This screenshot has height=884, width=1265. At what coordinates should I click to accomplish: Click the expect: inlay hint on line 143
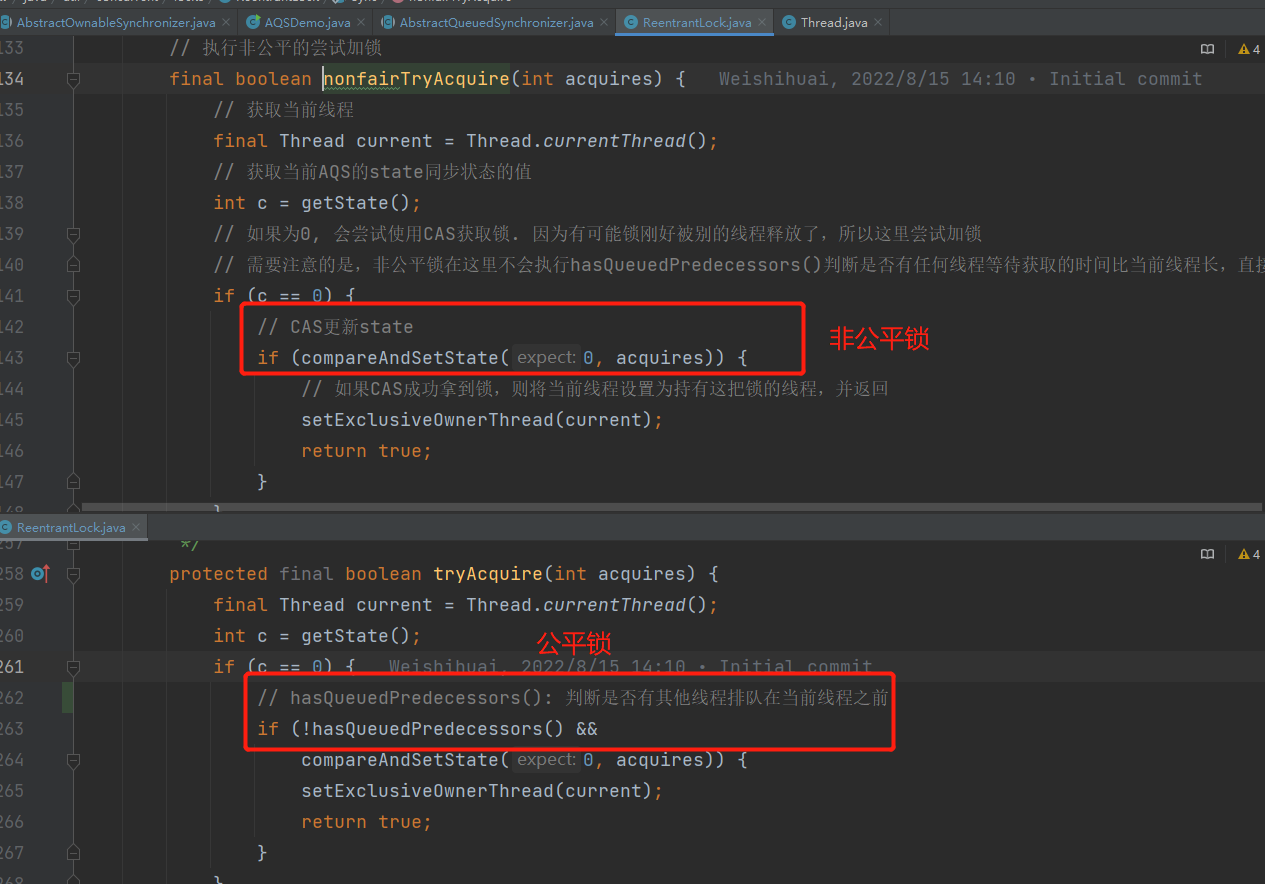point(545,358)
